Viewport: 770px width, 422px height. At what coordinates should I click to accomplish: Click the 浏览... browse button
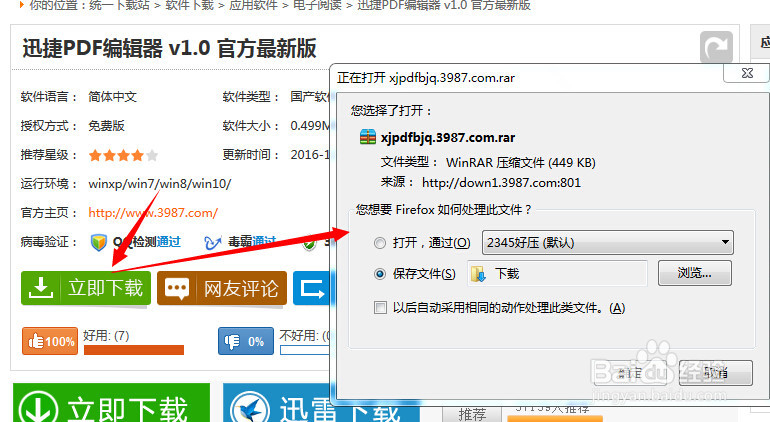click(x=694, y=273)
